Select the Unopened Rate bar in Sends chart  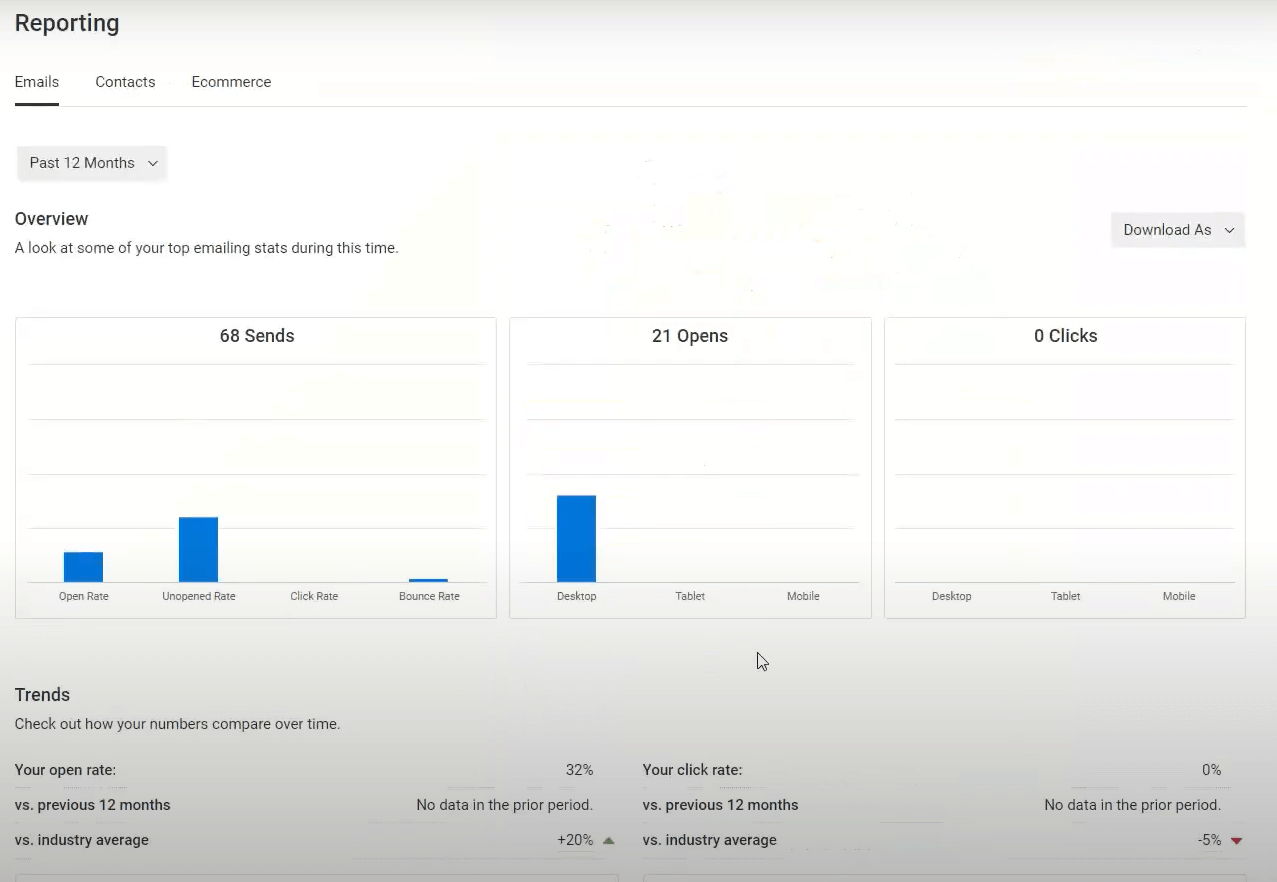coord(198,549)
